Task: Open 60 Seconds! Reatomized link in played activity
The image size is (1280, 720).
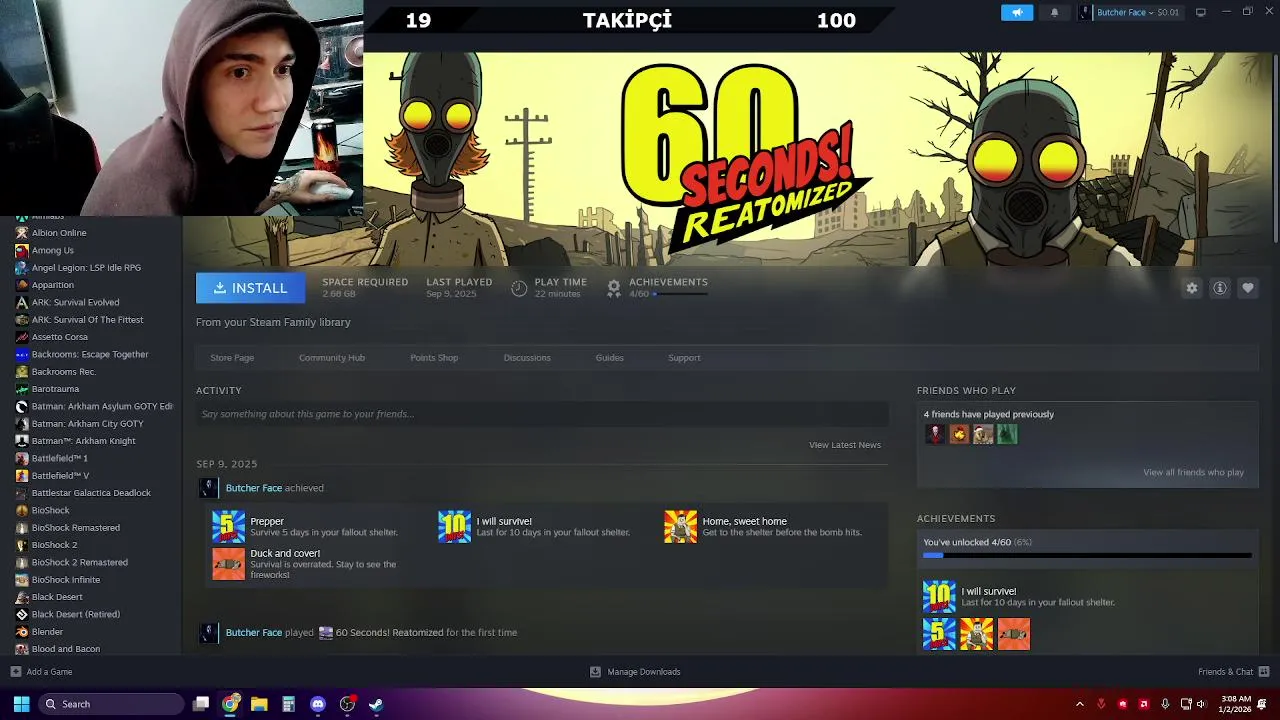Action: click(389, 632)
